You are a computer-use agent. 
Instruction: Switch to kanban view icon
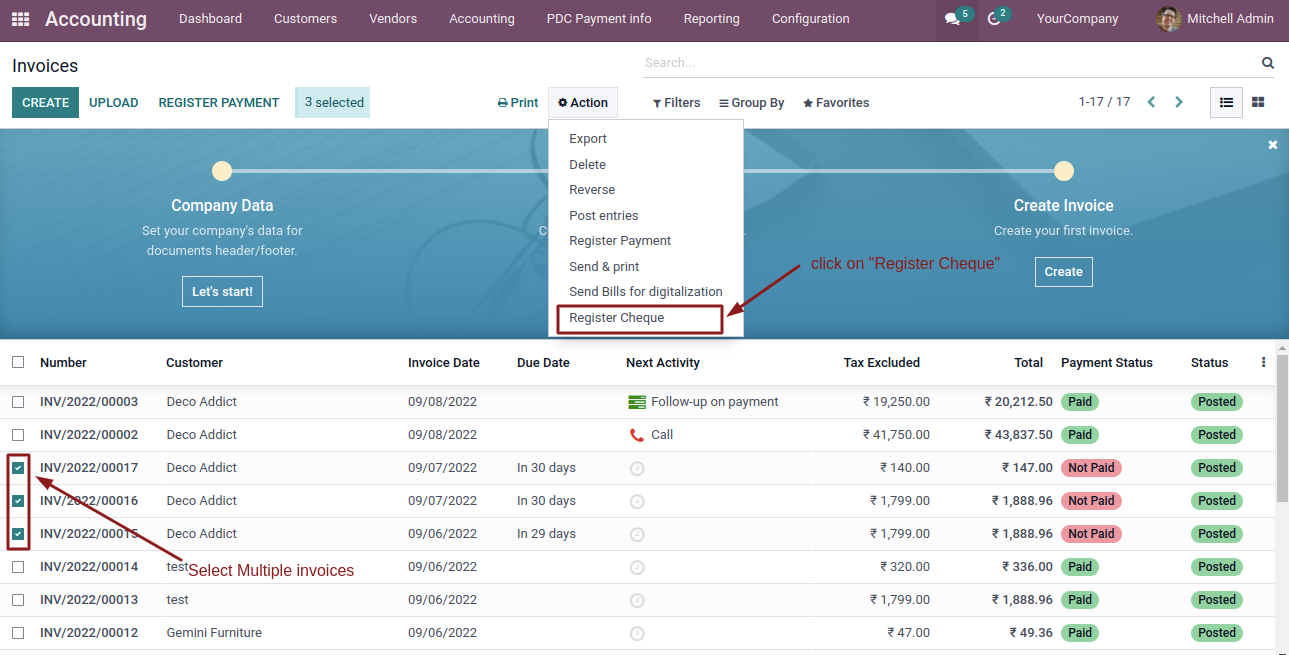[1258, 102]
